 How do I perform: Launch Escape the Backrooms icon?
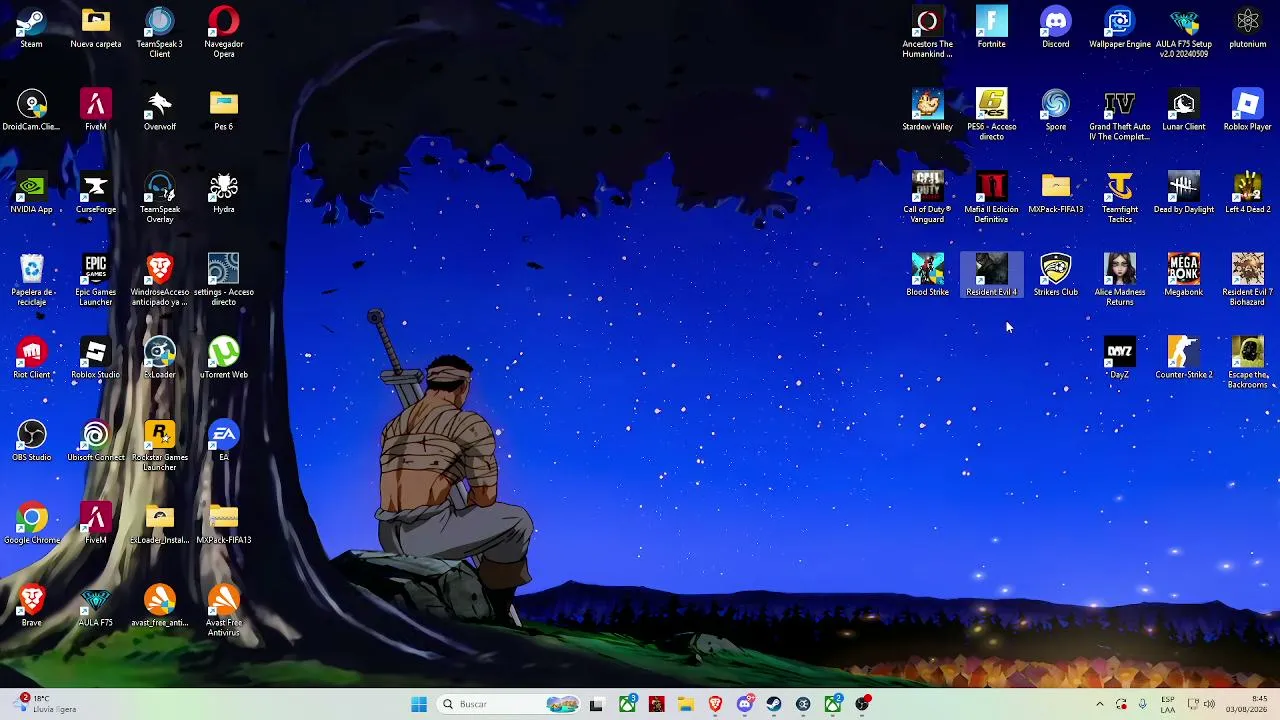coord(1248,363)
